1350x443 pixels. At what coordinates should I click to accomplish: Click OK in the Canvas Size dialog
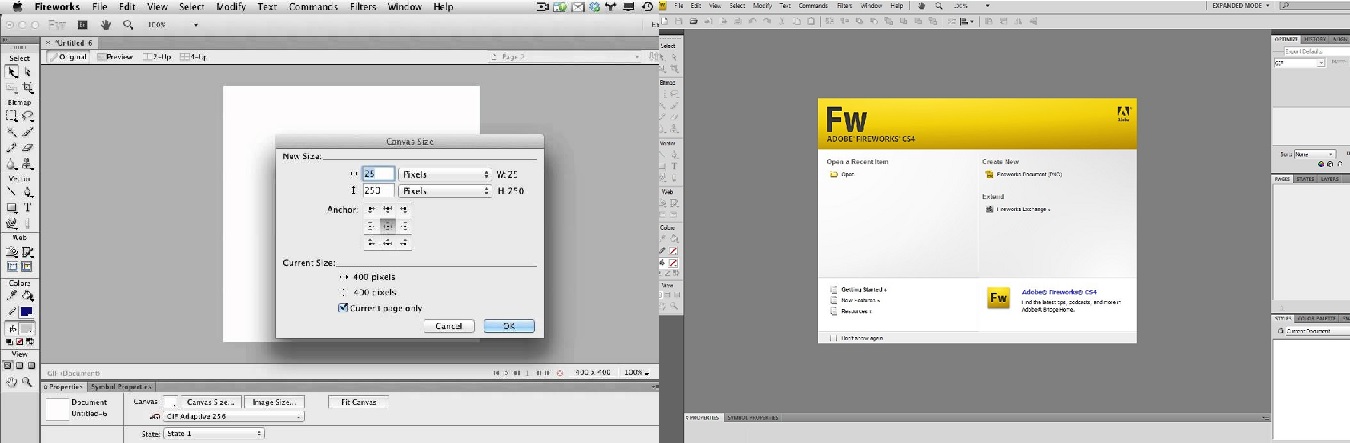[509, 326]
